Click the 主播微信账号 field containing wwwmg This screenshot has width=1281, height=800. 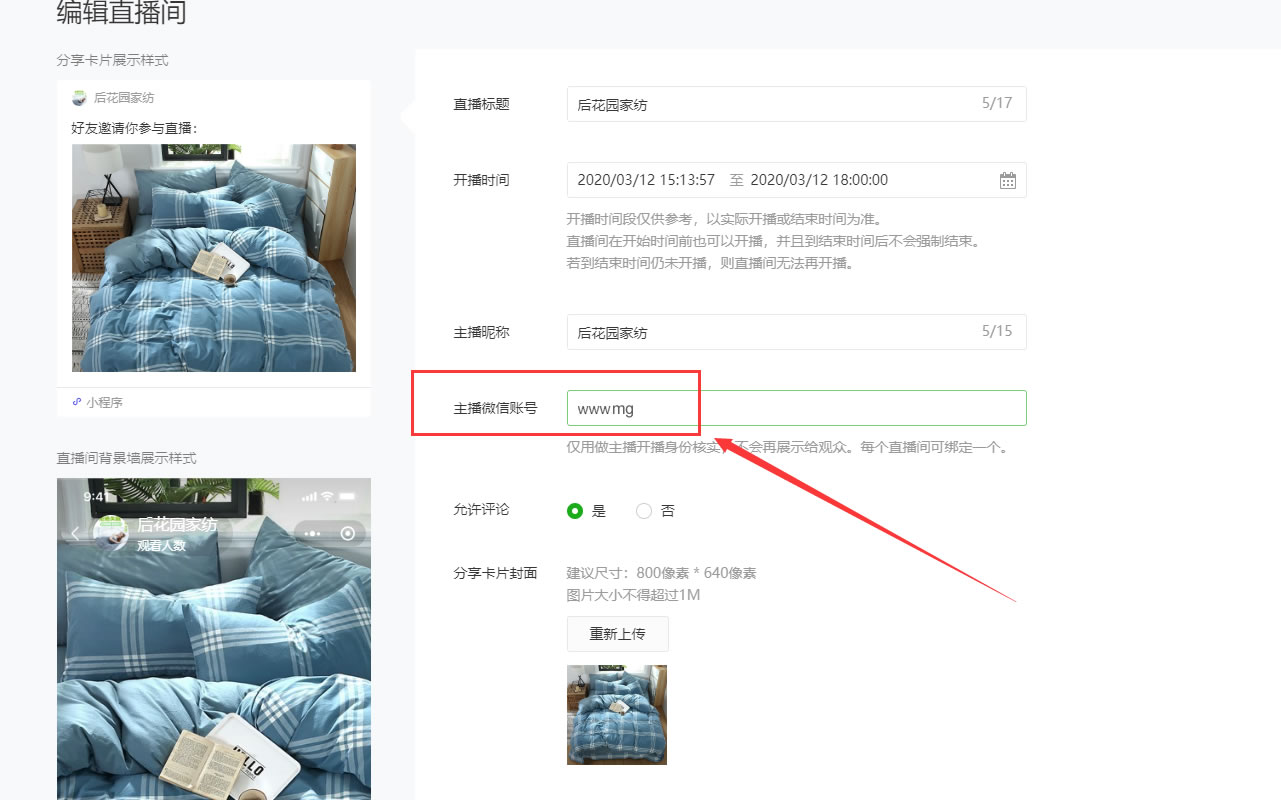click(x=796, y=408)
